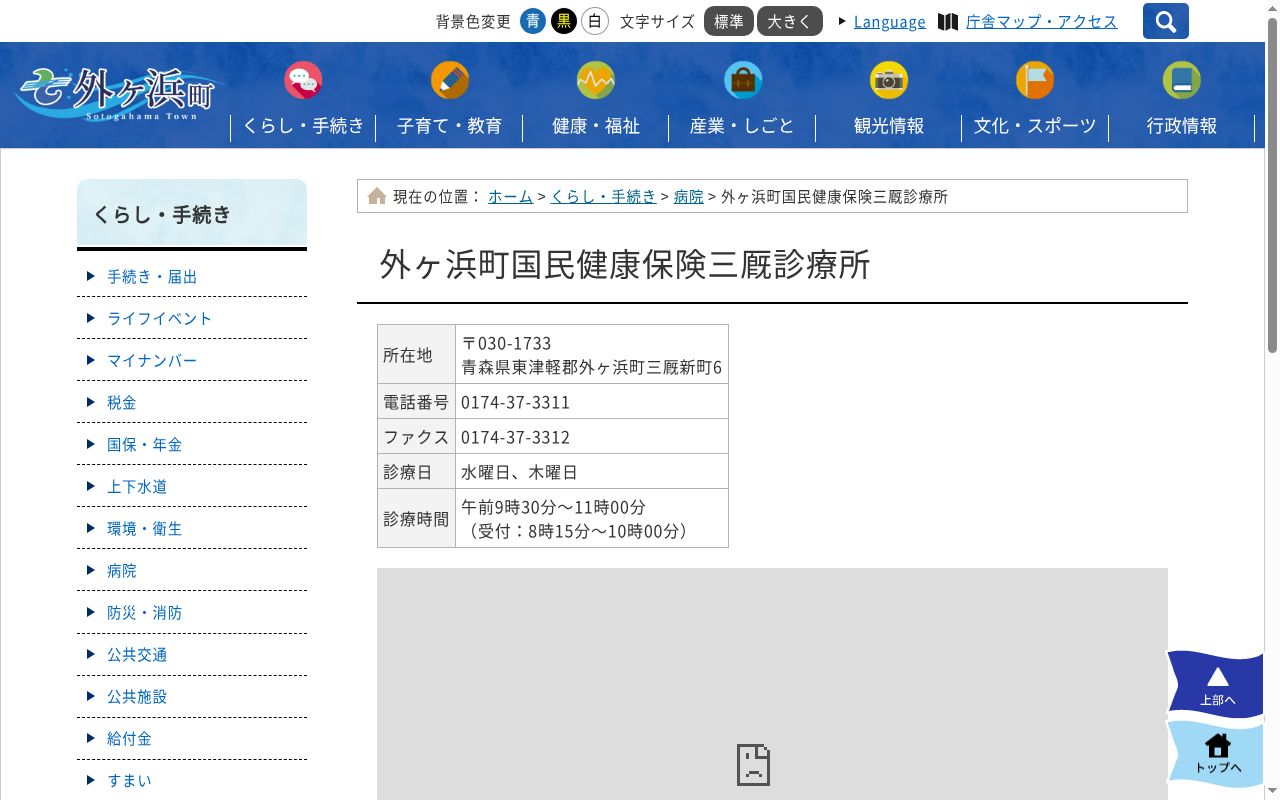Click the 水曜日、木曜日 cell
The image size is (1280, 800).
592,471
